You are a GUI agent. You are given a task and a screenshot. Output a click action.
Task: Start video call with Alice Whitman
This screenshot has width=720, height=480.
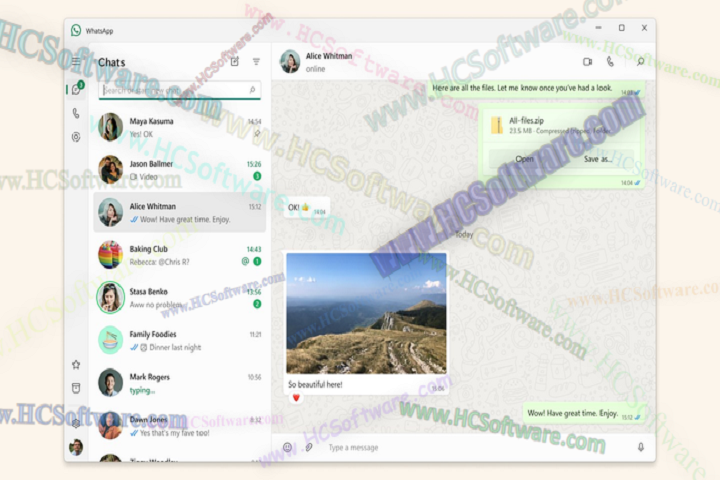pos(587,62)
